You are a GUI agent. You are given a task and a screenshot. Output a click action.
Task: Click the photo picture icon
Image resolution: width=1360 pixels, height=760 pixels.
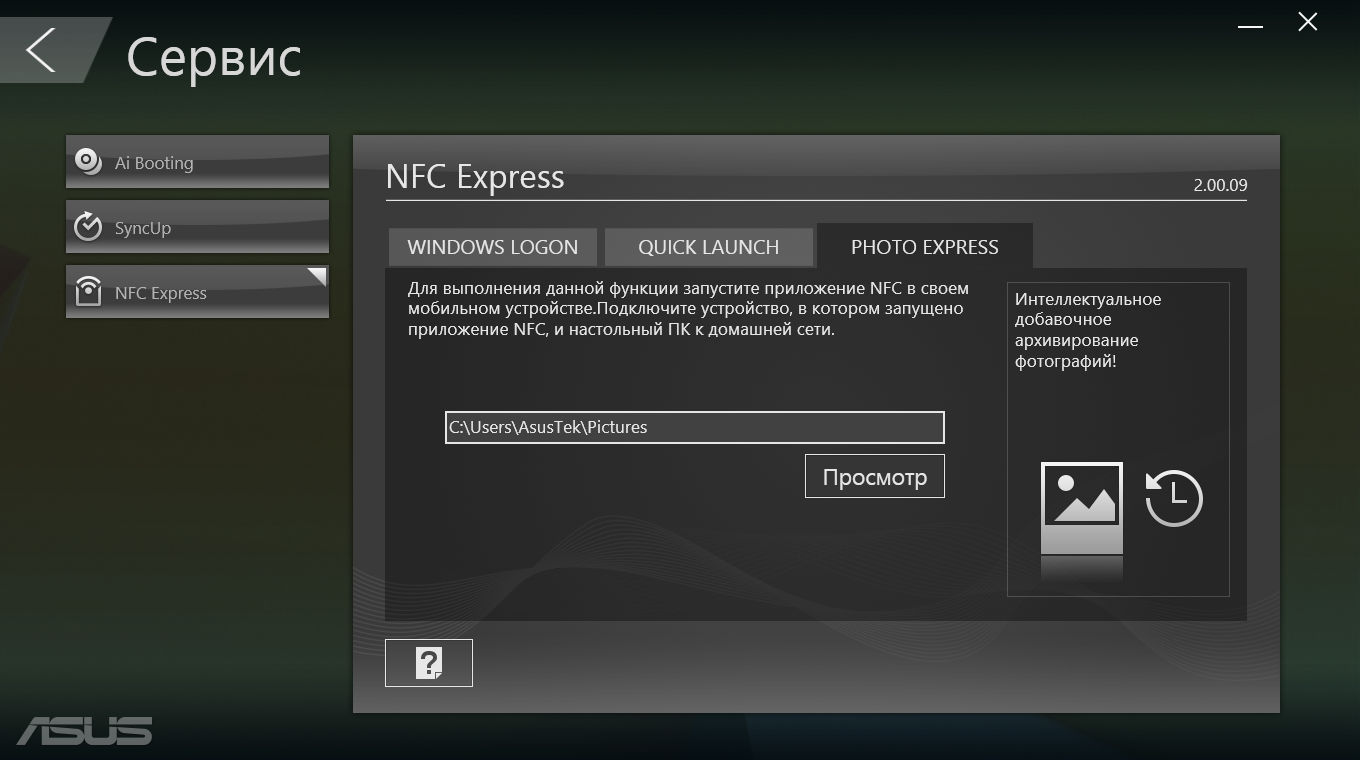point(1082,508)
